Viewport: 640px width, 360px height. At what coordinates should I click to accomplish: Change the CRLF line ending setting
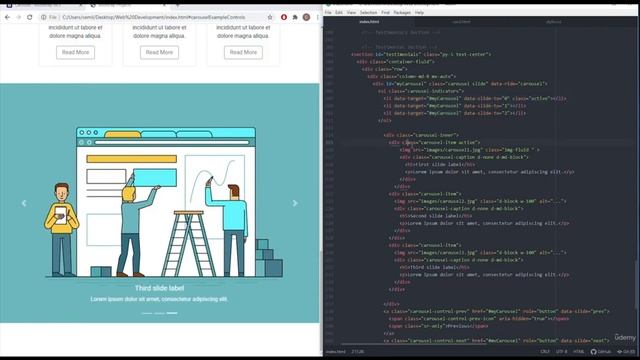pyautogui.click(x=545, y=351)
